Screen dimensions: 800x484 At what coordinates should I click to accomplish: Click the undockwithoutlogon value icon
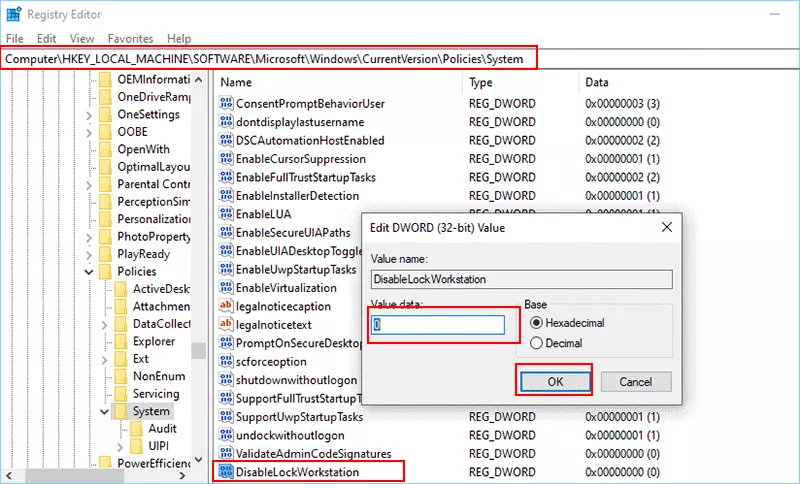226,435
